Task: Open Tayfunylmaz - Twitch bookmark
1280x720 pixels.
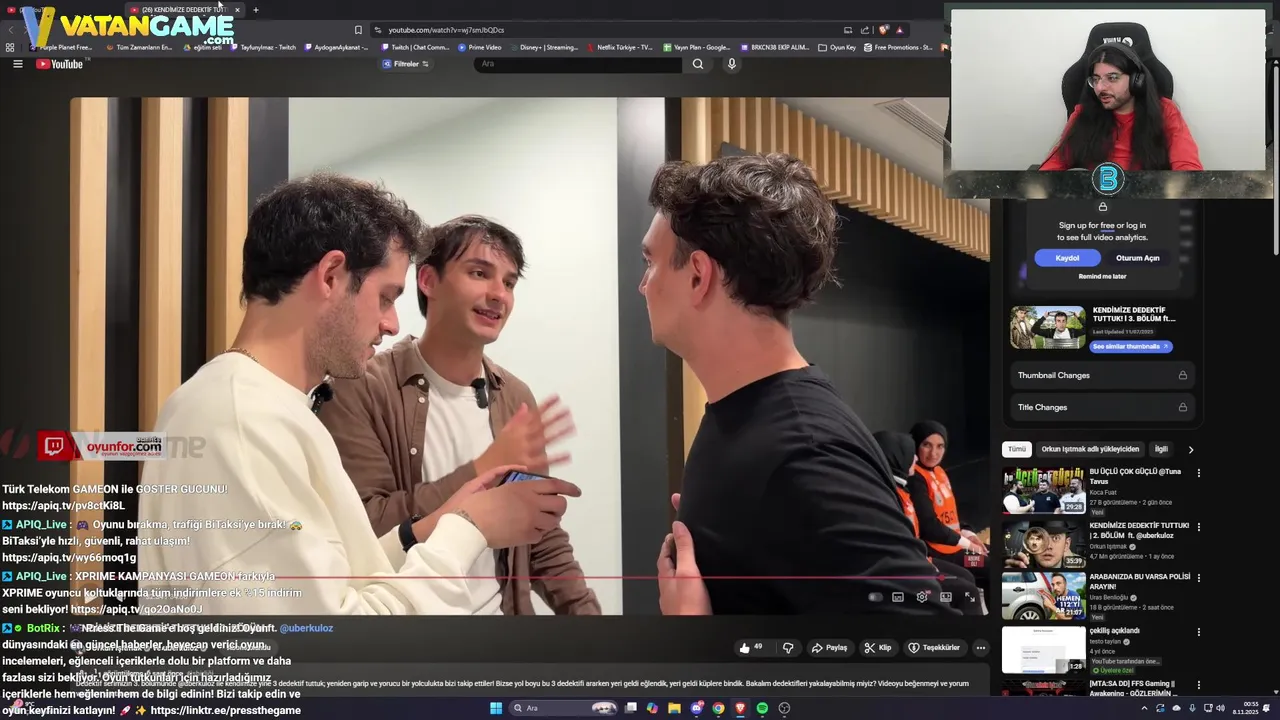Action: tap(263, 47)
